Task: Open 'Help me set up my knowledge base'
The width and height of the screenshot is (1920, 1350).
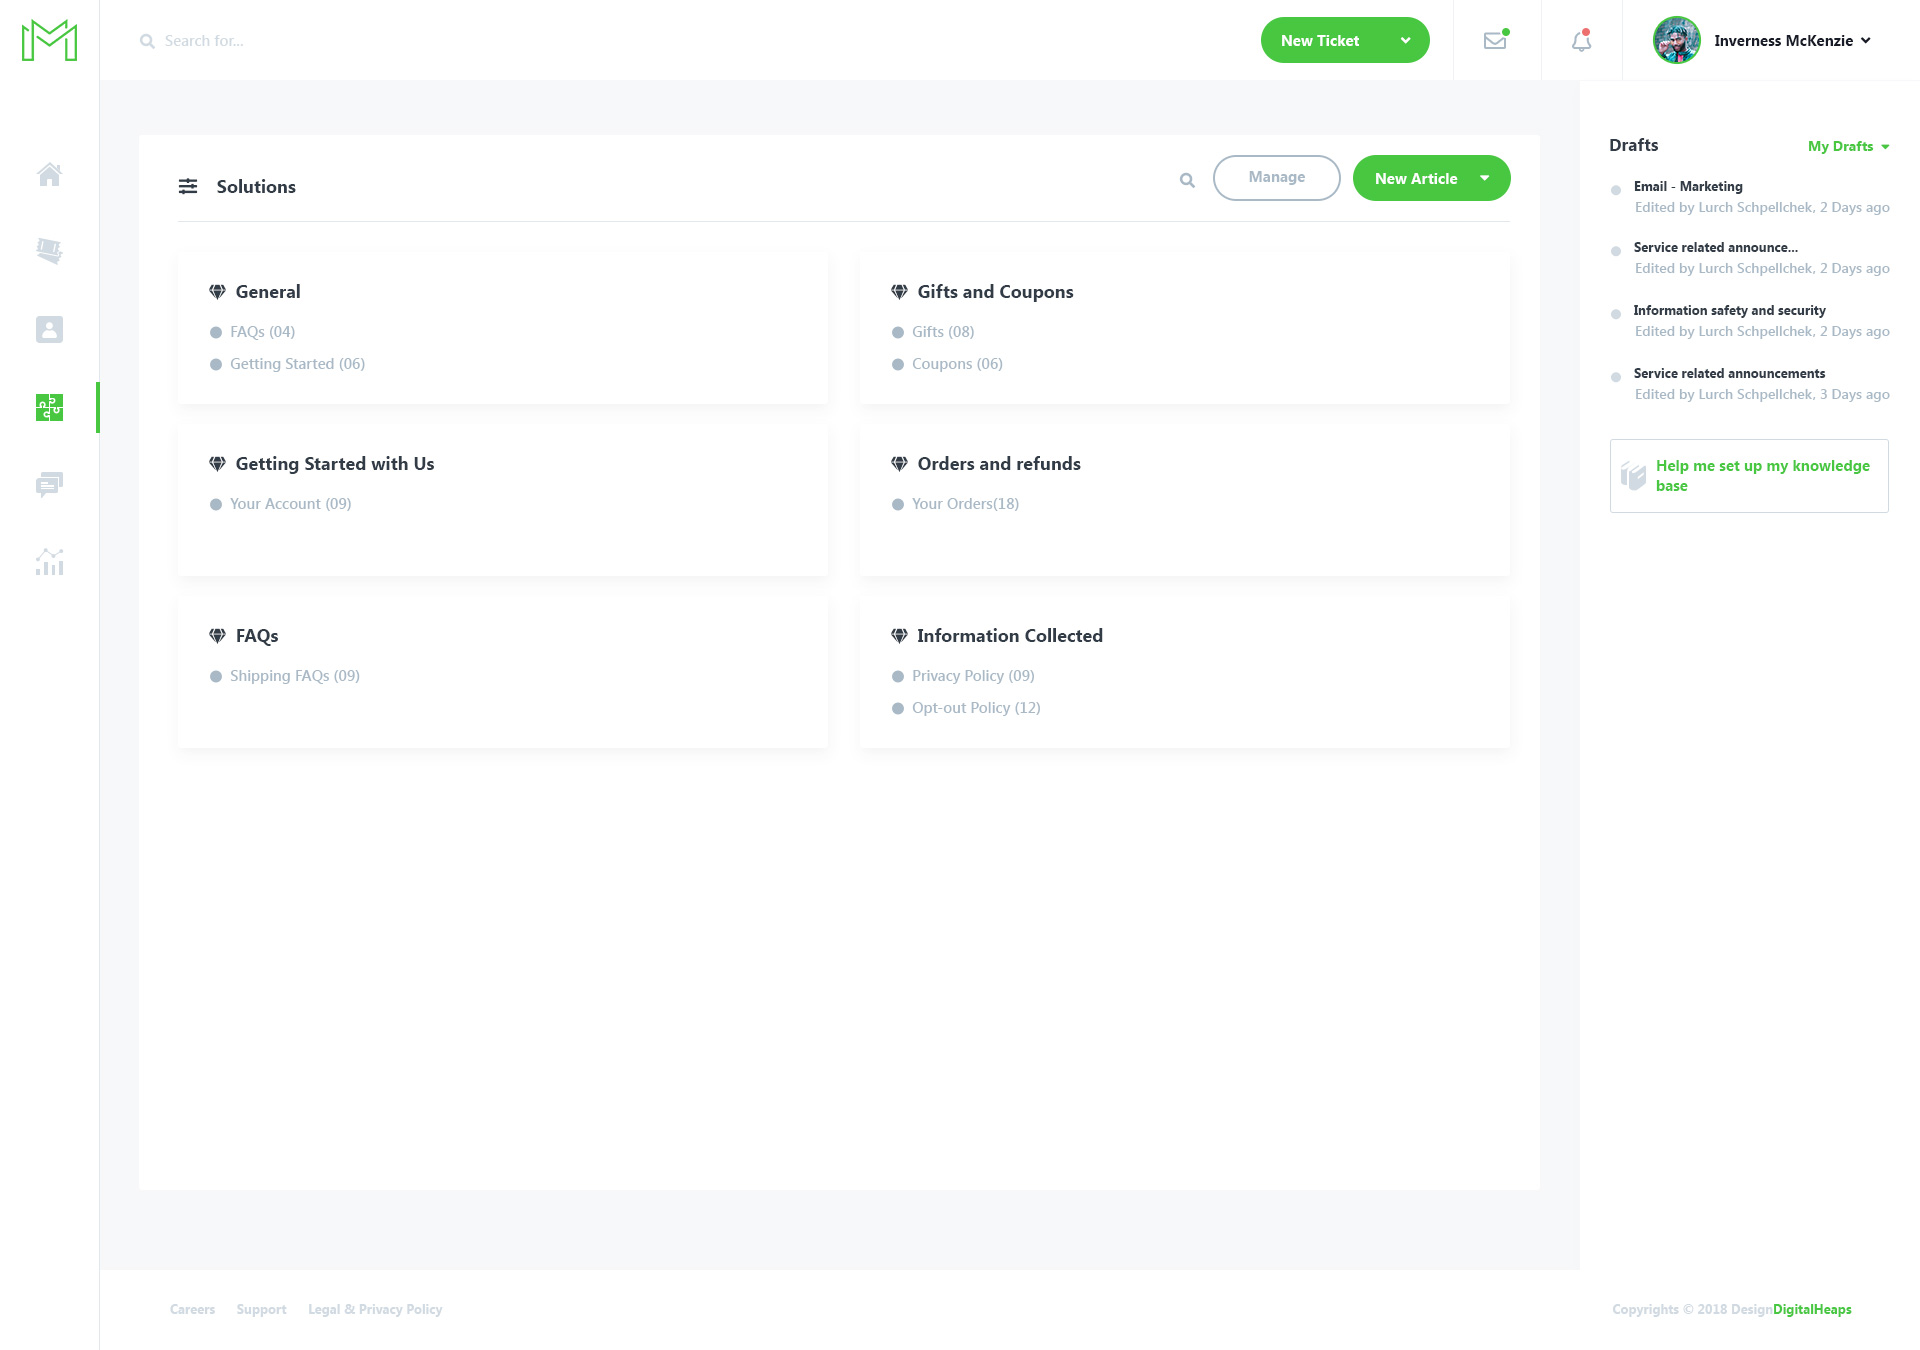Action: 1762,476
